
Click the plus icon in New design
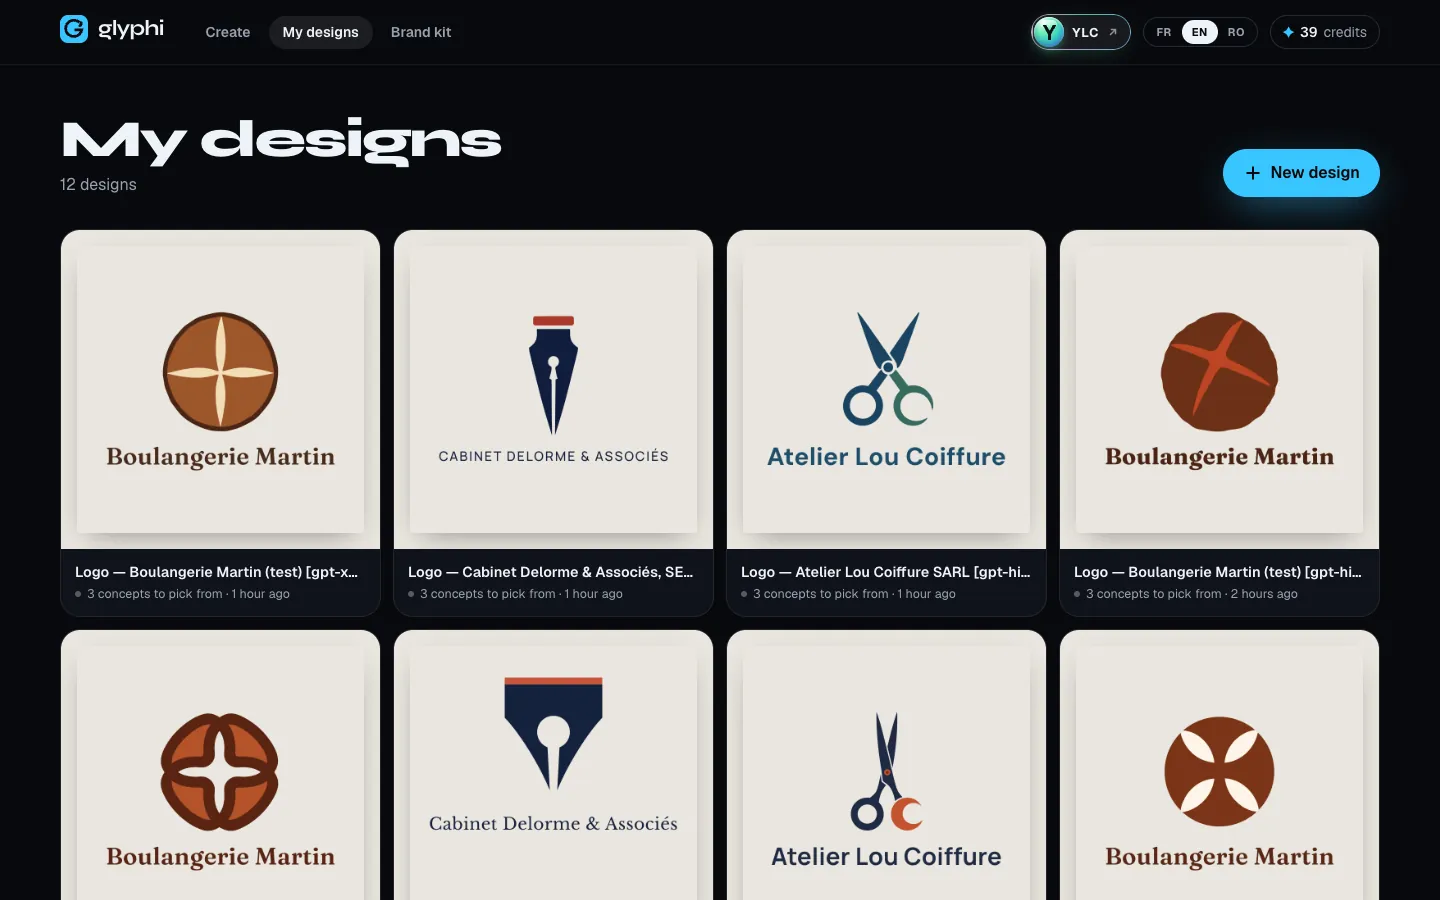[x=1253, y=173]
